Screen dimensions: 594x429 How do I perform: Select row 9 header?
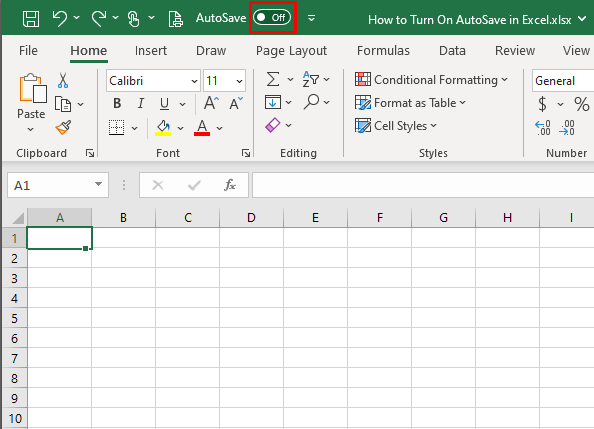coord(14,398)
